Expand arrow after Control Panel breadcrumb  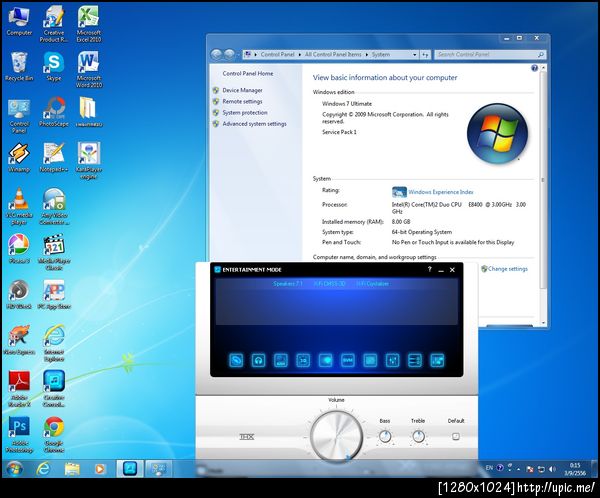300,55
